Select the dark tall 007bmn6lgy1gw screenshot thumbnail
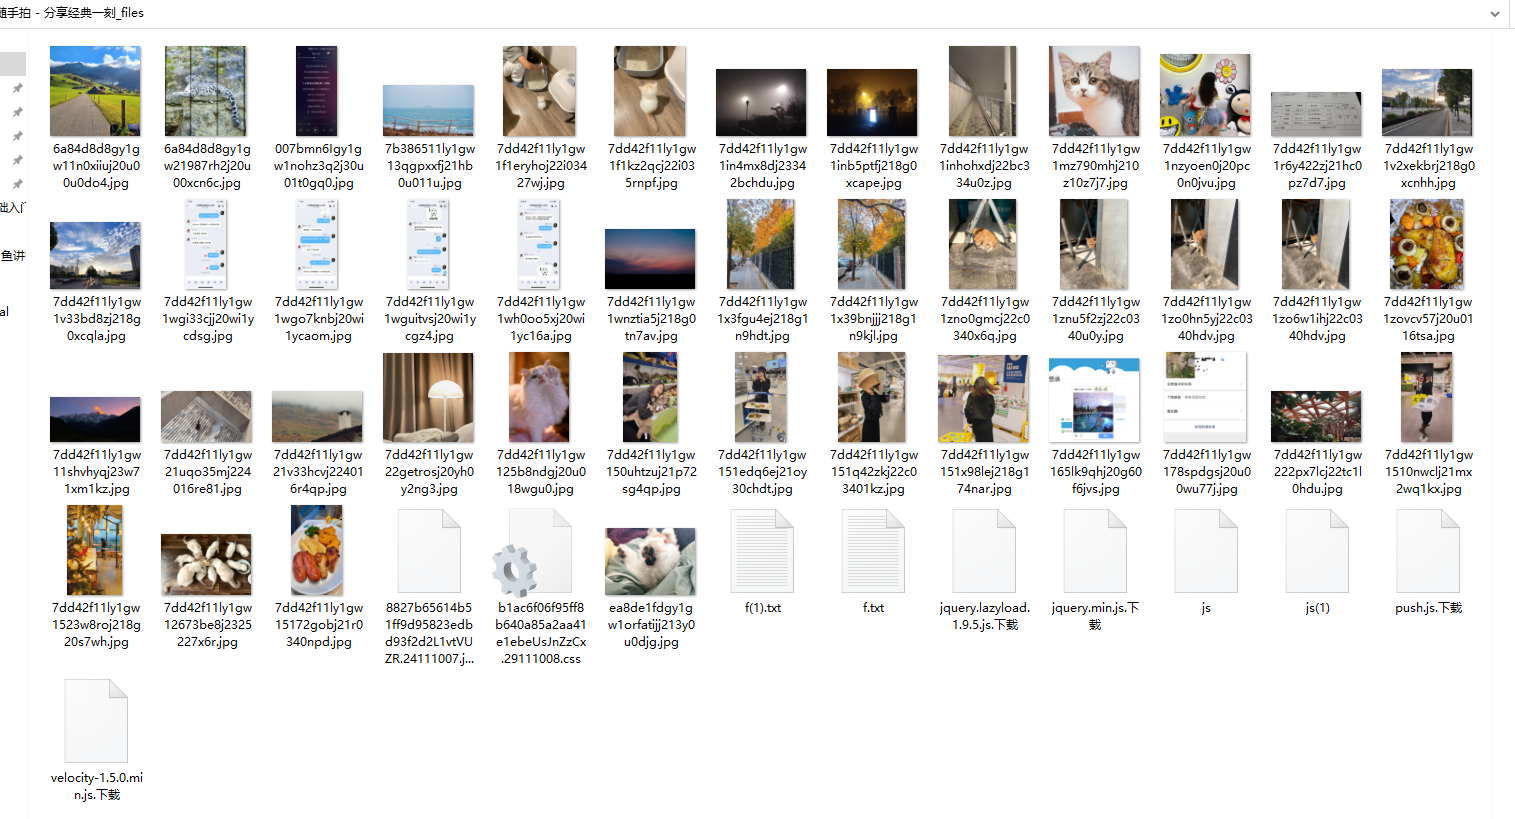1515x819 pixels. point(317,91)
